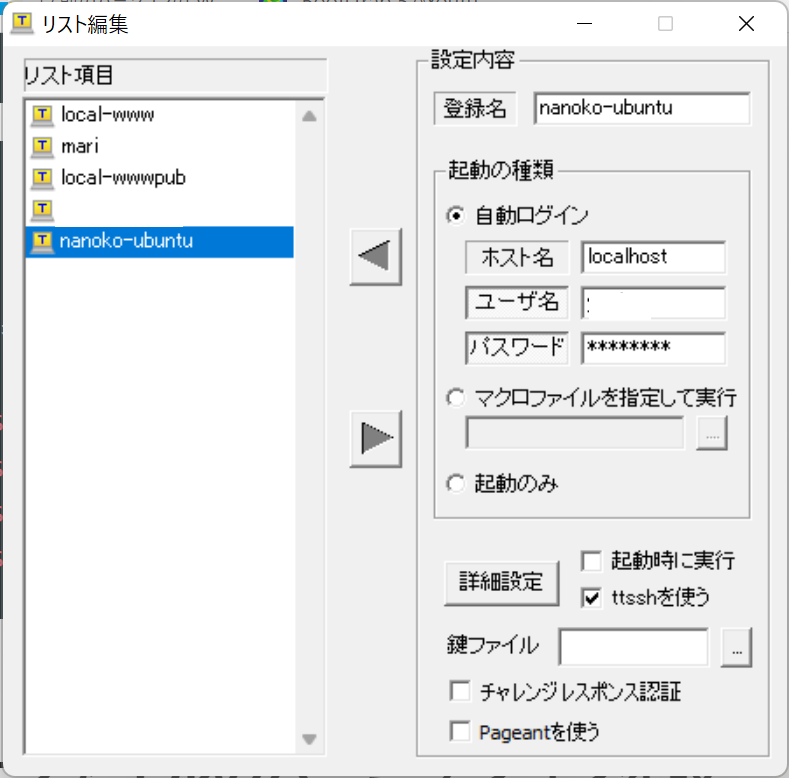Click the リスト項目 header
The width and height of the screenshot is (789, 778).
(x=175, y=75)
